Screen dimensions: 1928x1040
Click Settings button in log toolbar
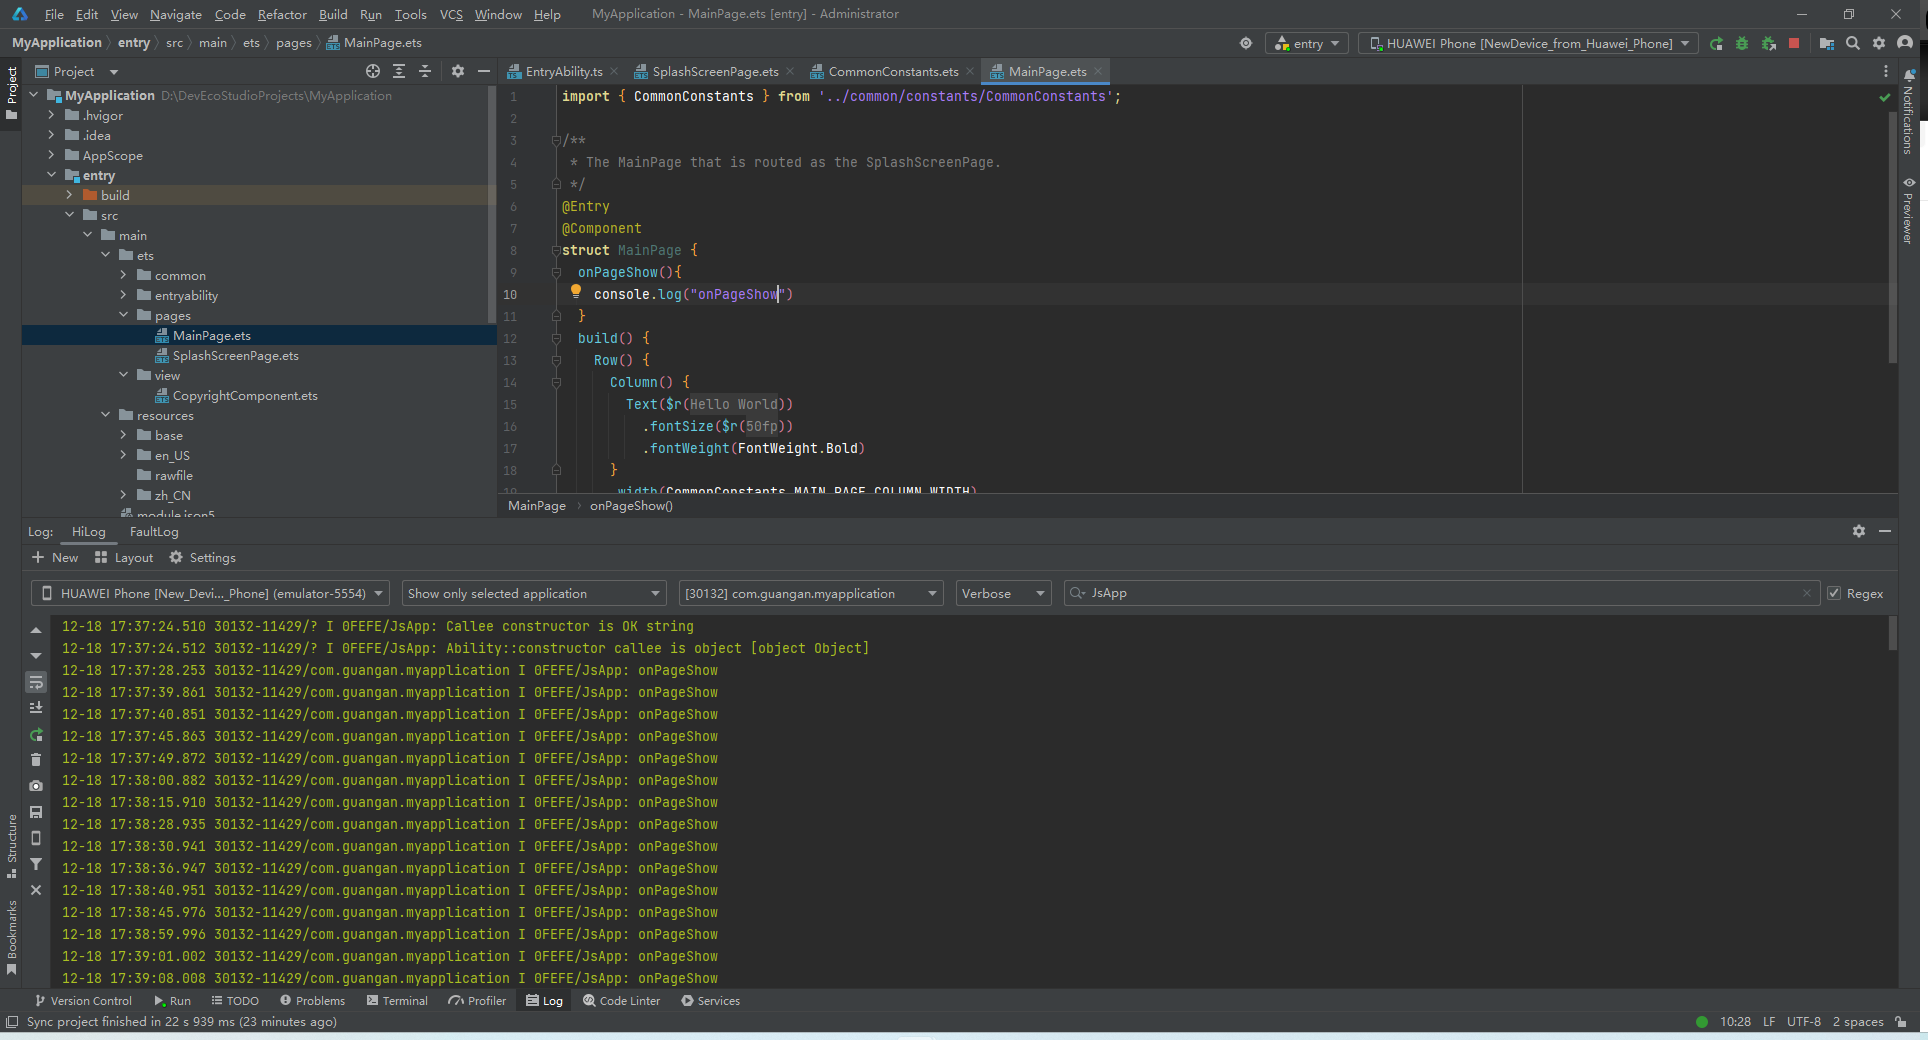(x=203, y=557)
